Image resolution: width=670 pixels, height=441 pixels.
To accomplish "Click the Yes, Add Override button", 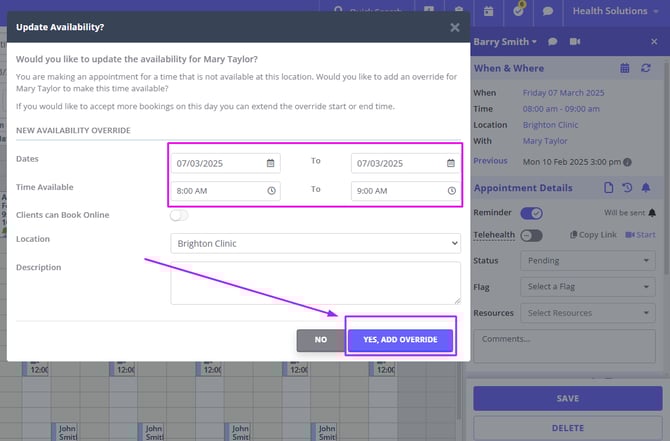I will [x=400, y=340].
